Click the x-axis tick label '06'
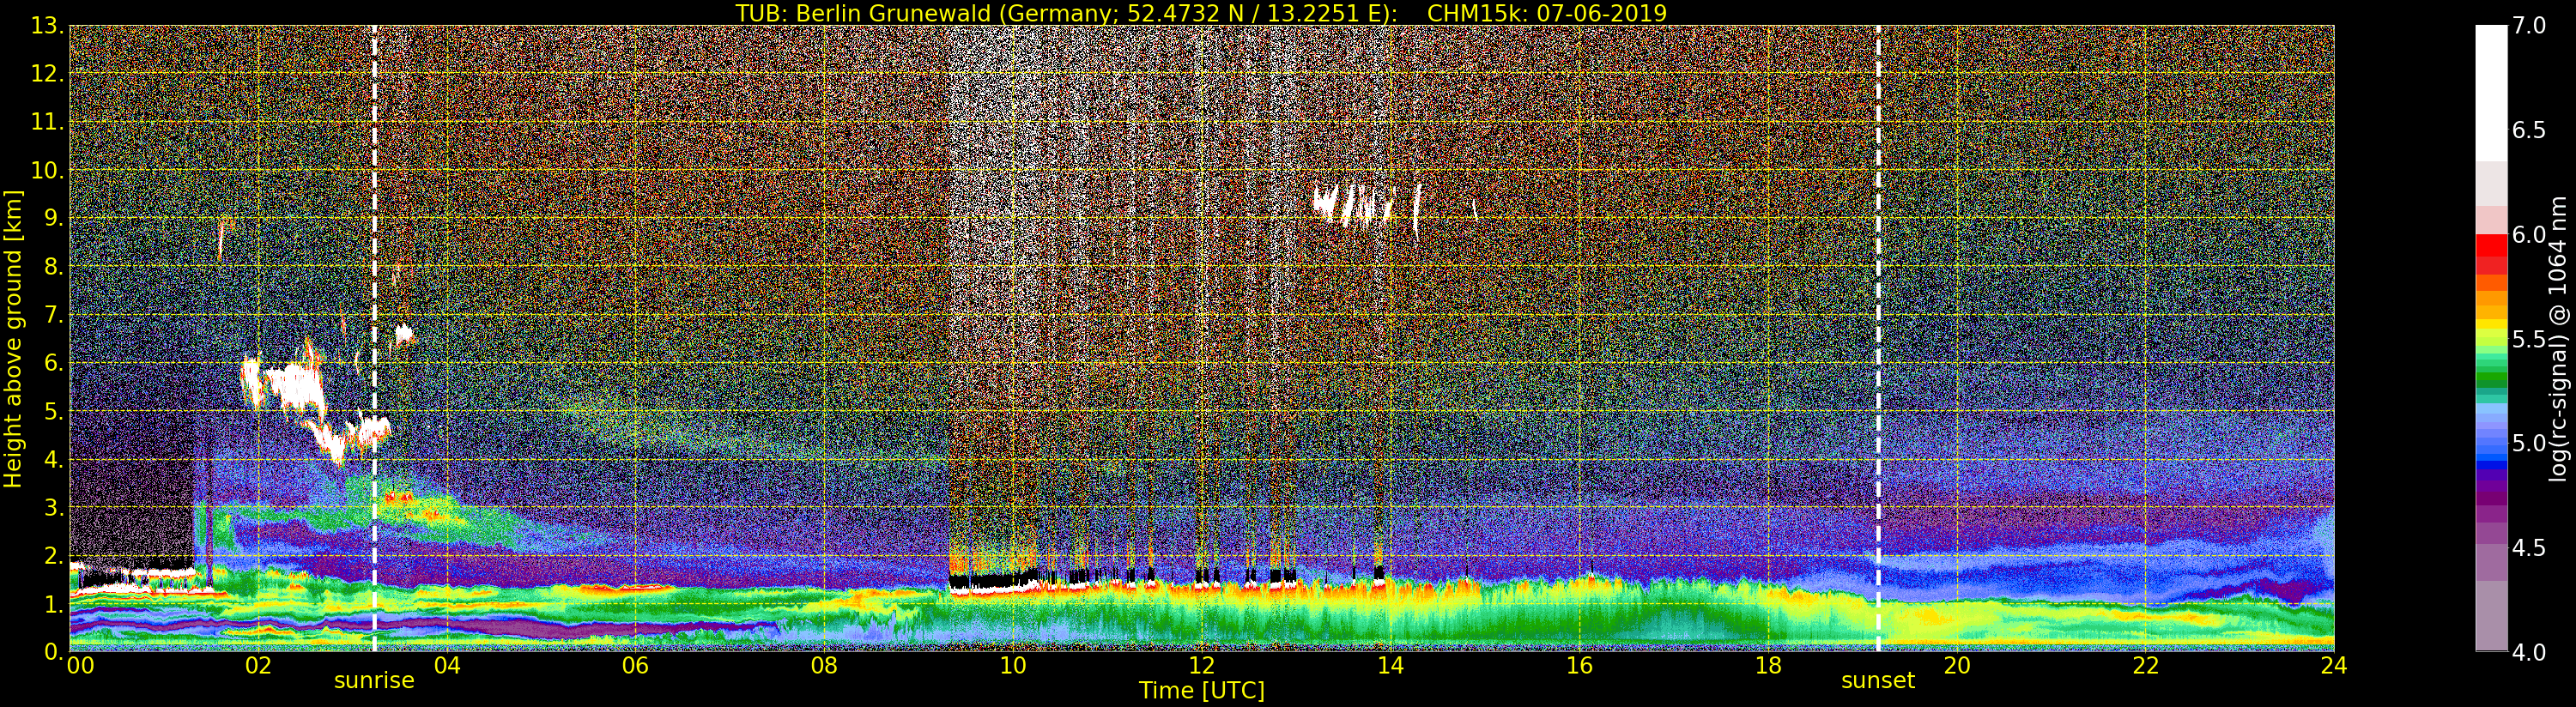This screenshot has height=707, width=2576. click(x=635, y=666)
